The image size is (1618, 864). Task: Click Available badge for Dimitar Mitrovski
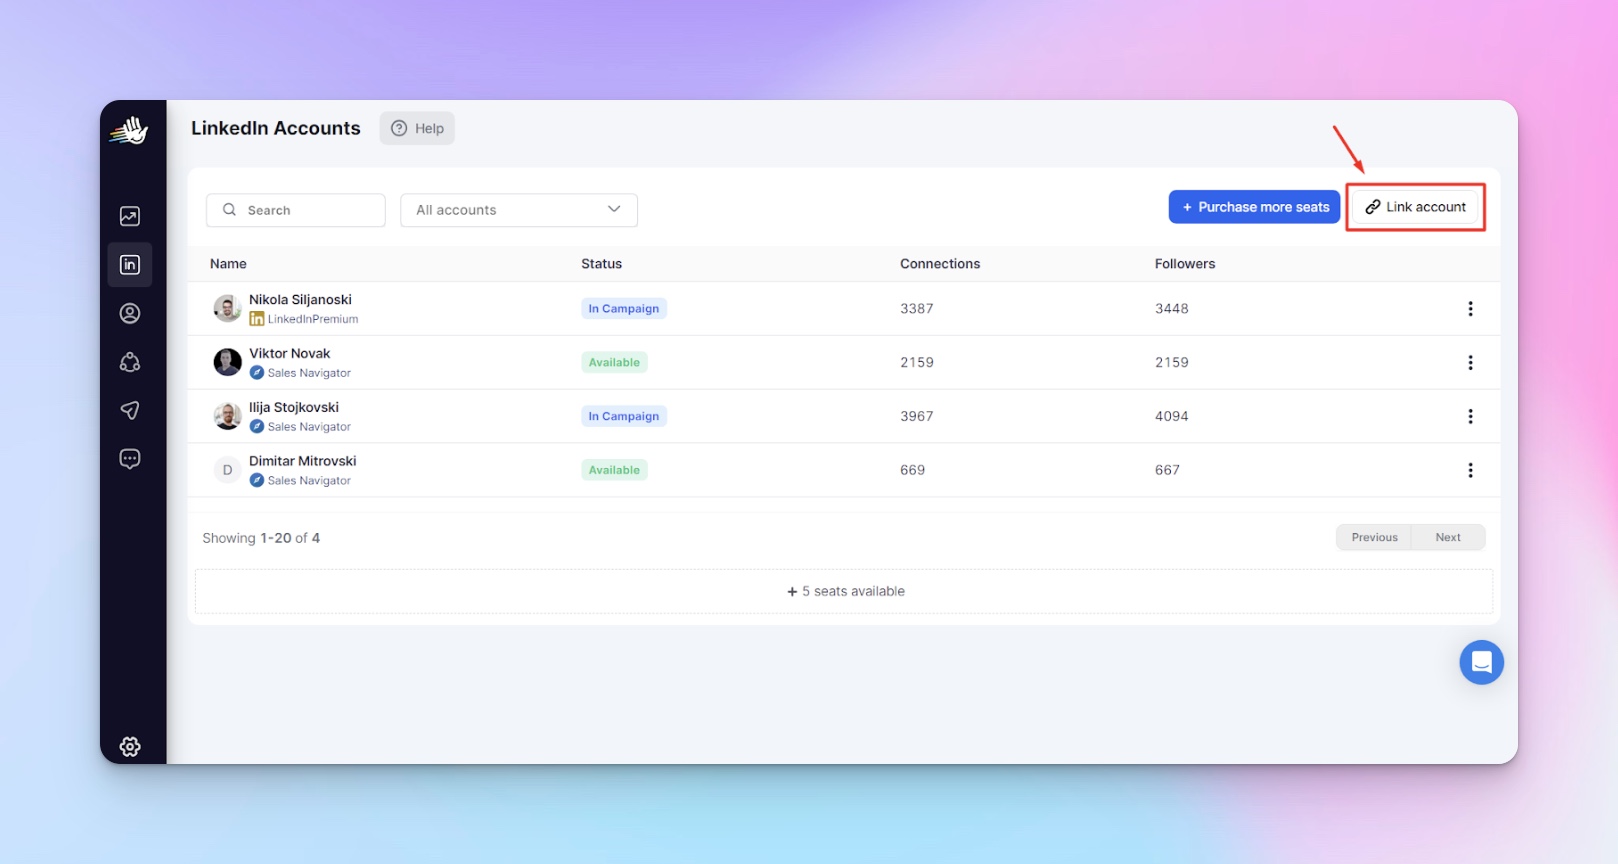pyautogui.click(x=614, y=470)
